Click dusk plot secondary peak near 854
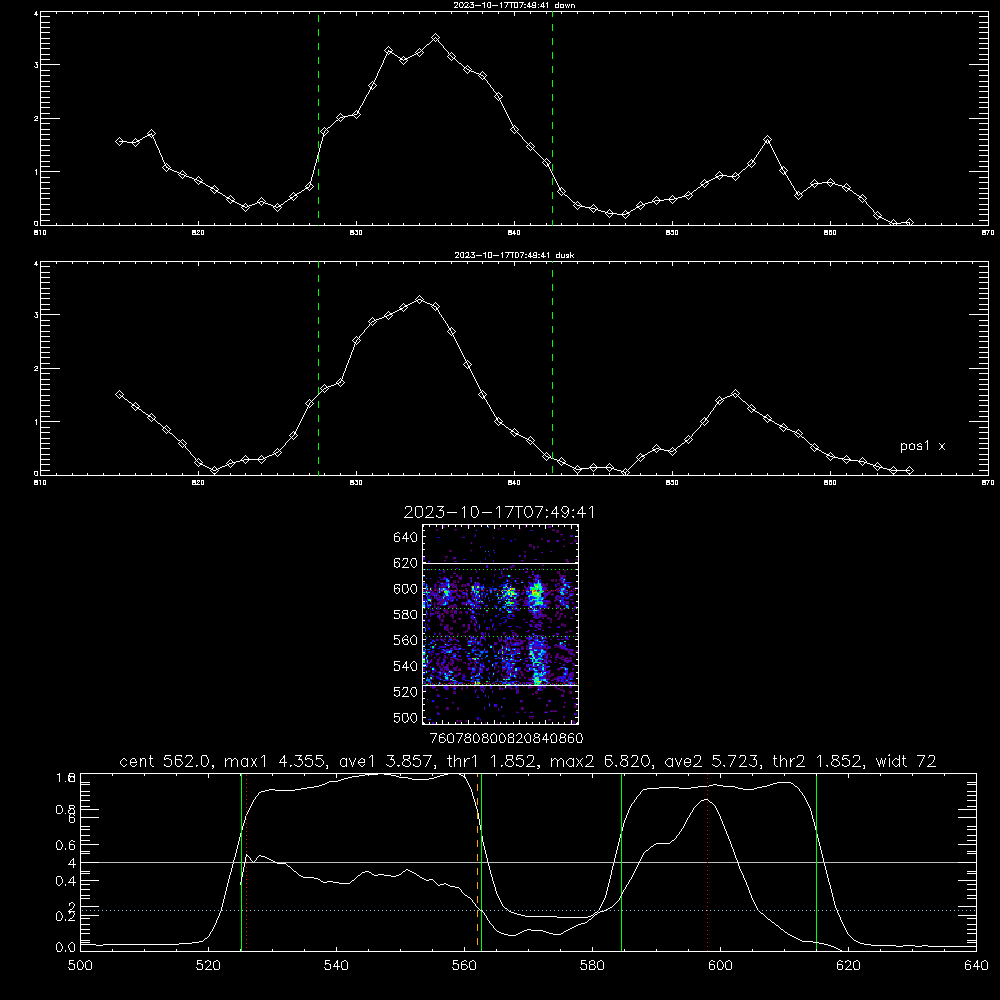 click(735, 394)
